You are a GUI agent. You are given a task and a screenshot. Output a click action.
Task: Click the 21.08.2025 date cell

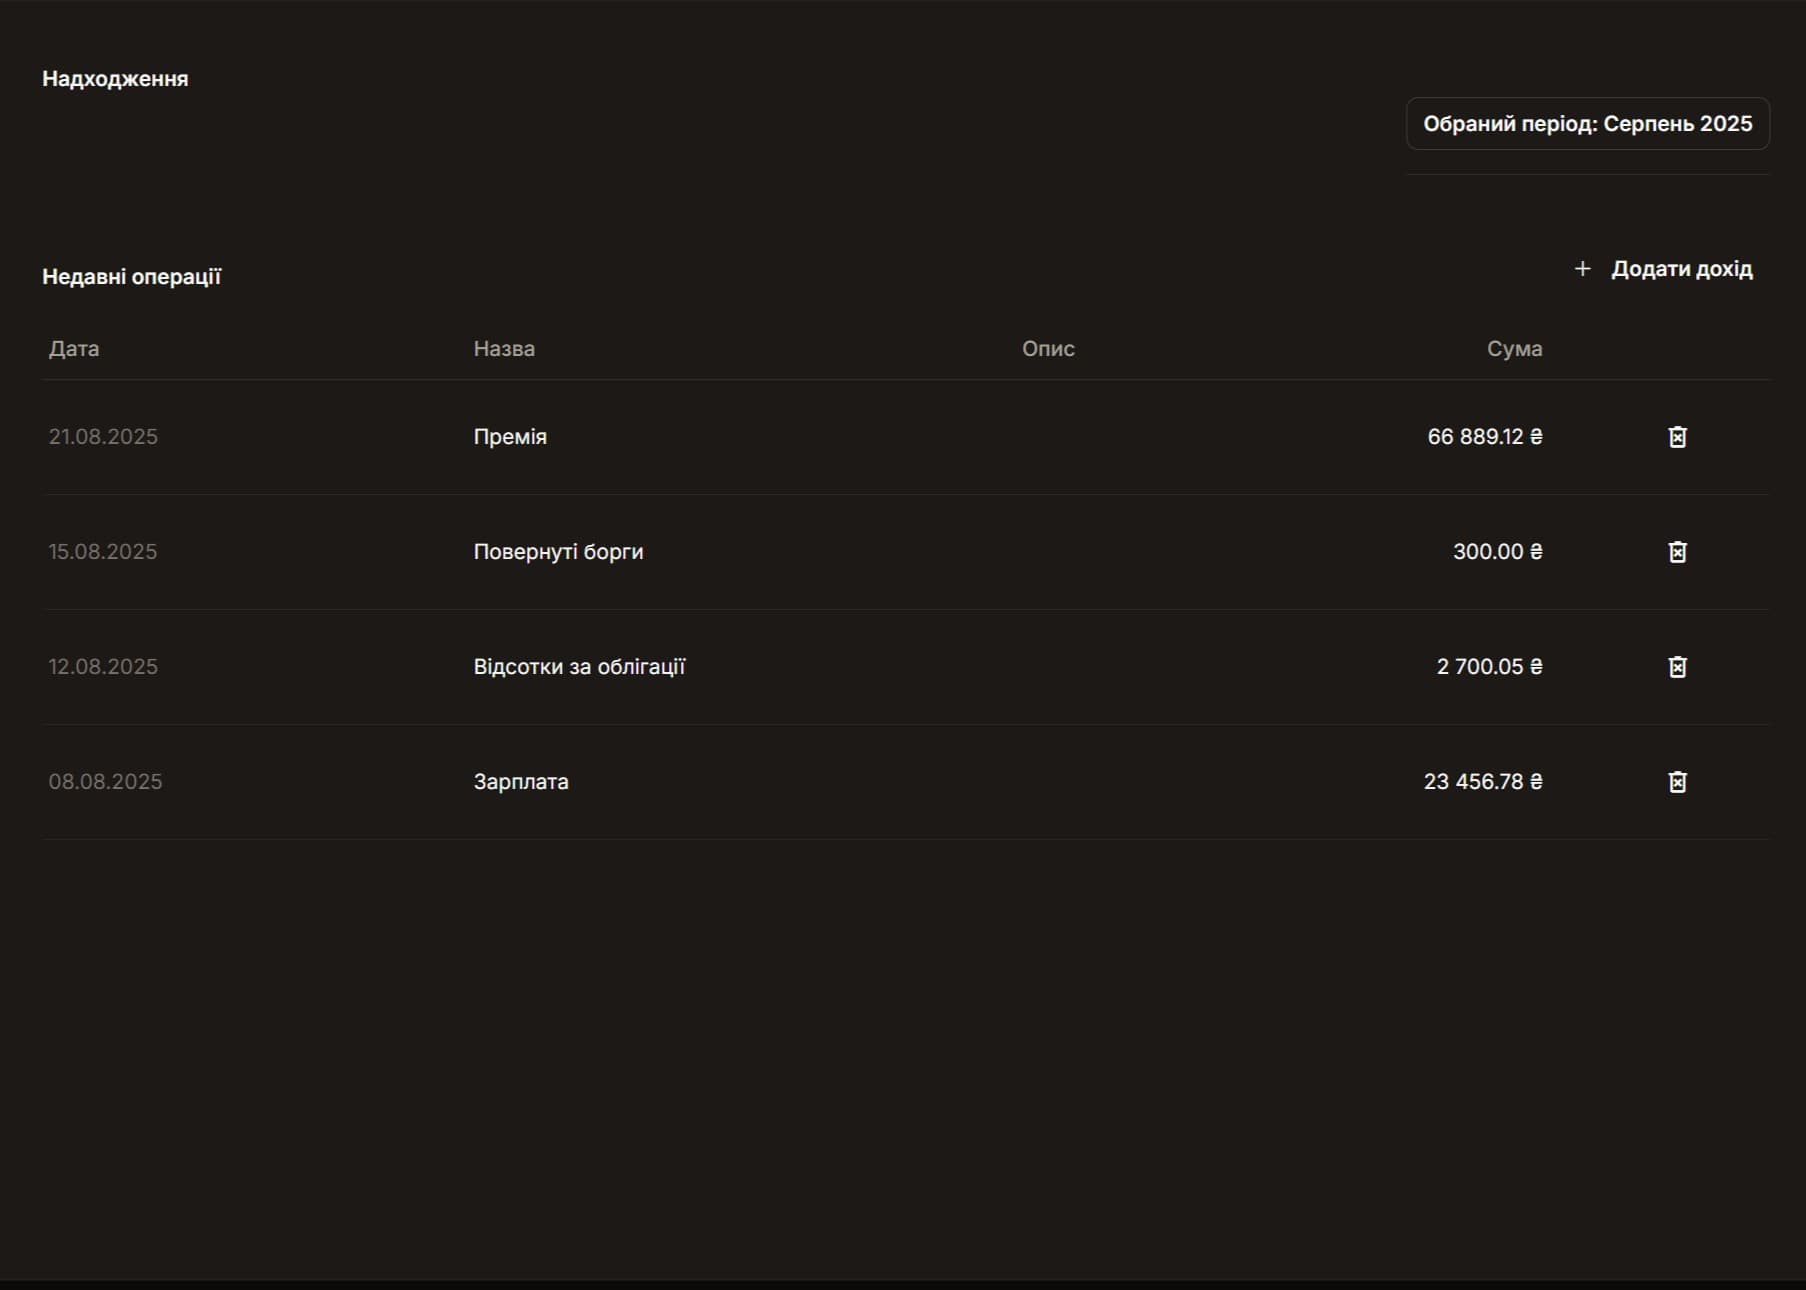[x=103, y=437]
